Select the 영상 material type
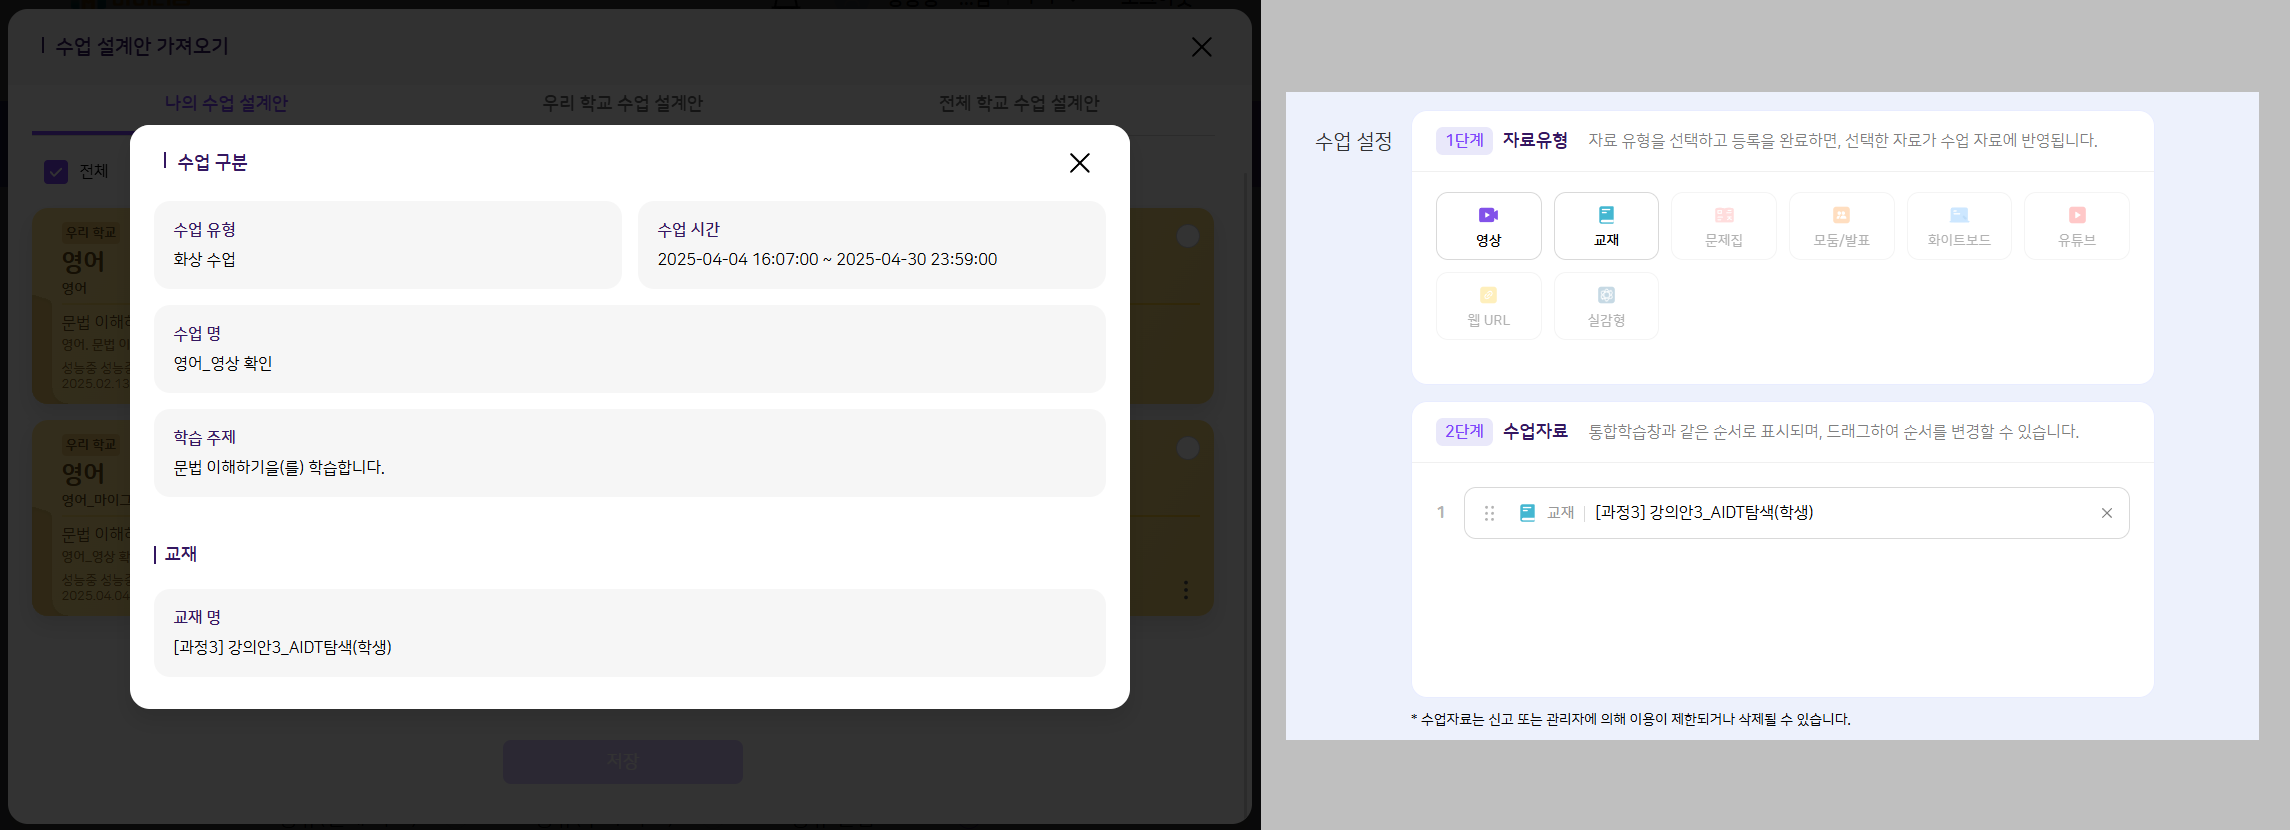The height and width of the screenshot is (830, 2290). coord(1488,226)
